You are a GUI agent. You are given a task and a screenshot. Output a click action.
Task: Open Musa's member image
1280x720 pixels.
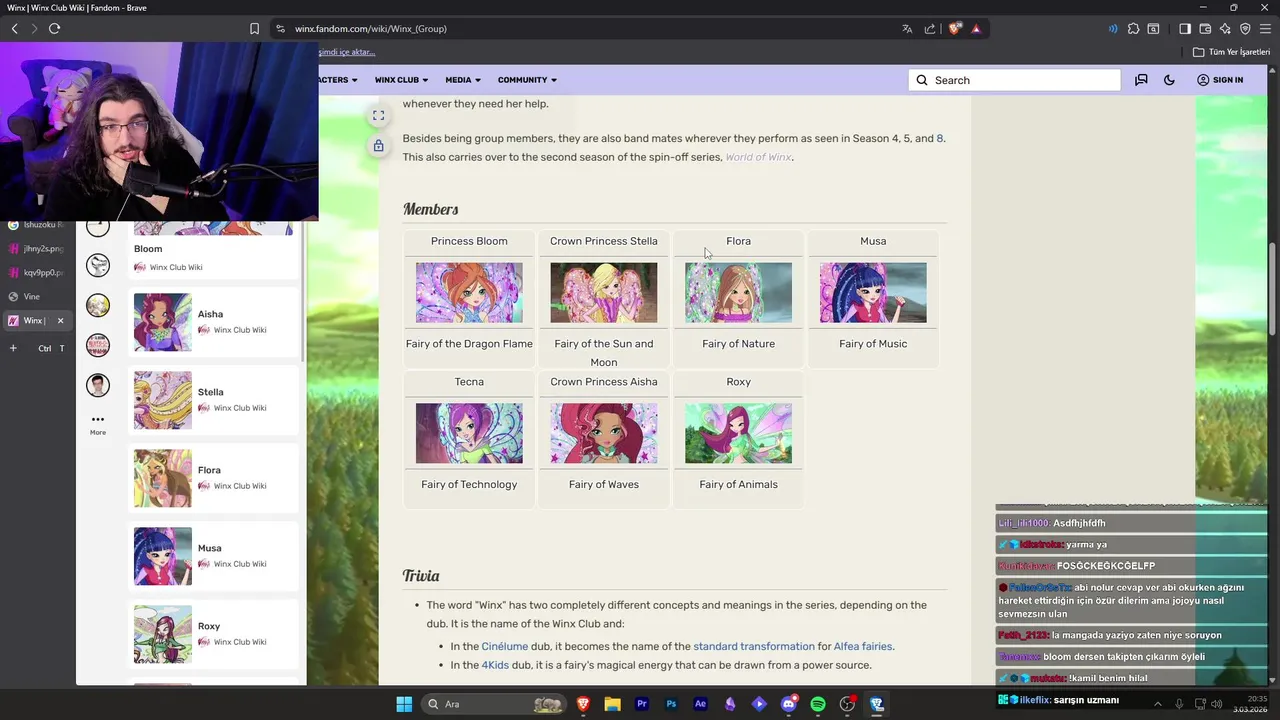point(873,293)
